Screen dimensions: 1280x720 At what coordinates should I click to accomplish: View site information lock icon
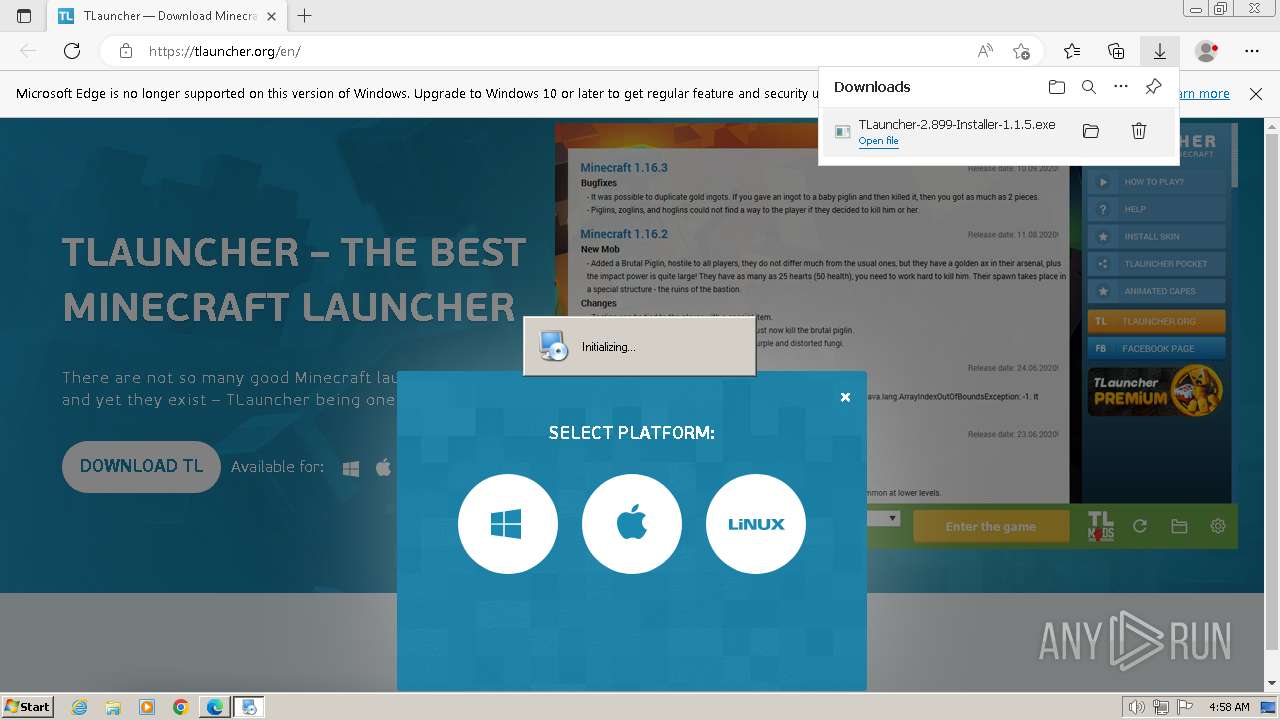(x=126, y=51)
